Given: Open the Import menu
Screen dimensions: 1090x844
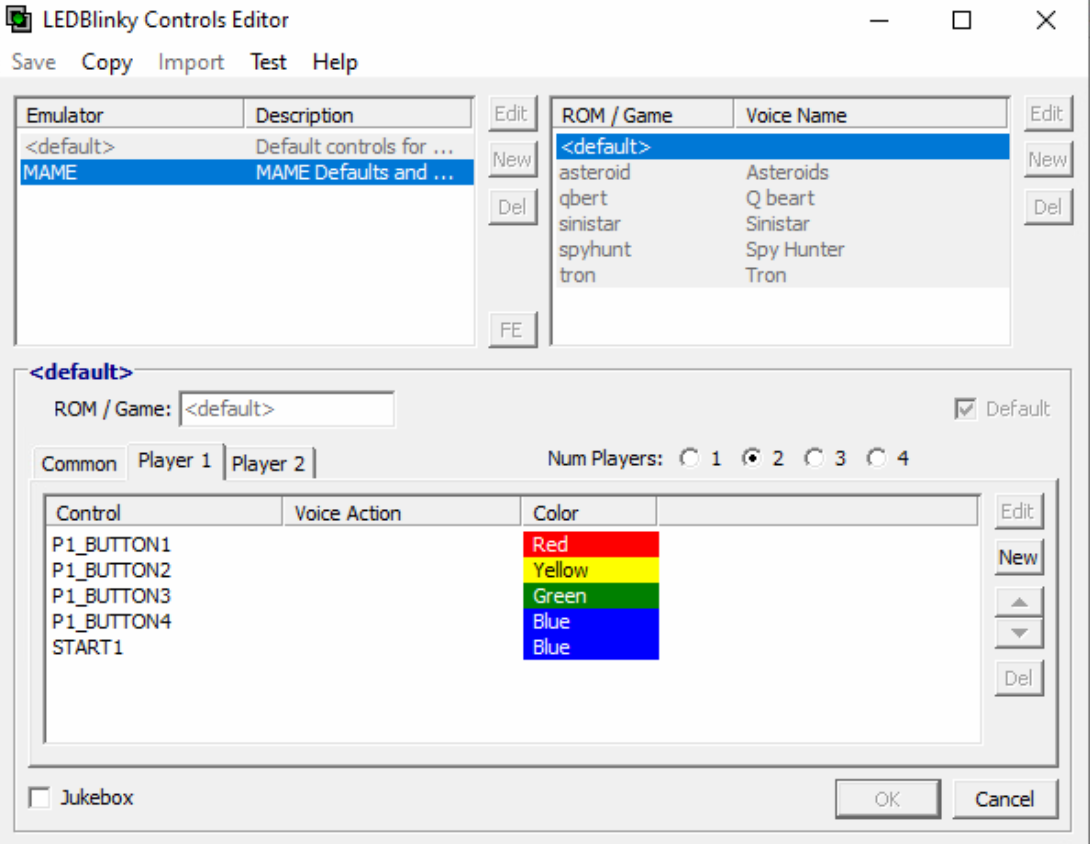Looking at the screenshot, I should coord(190,62).
